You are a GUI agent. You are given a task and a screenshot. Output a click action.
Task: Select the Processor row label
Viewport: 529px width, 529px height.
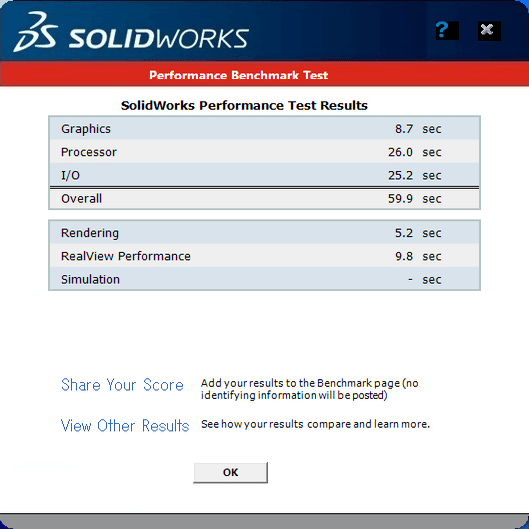(x=89, y=152)
